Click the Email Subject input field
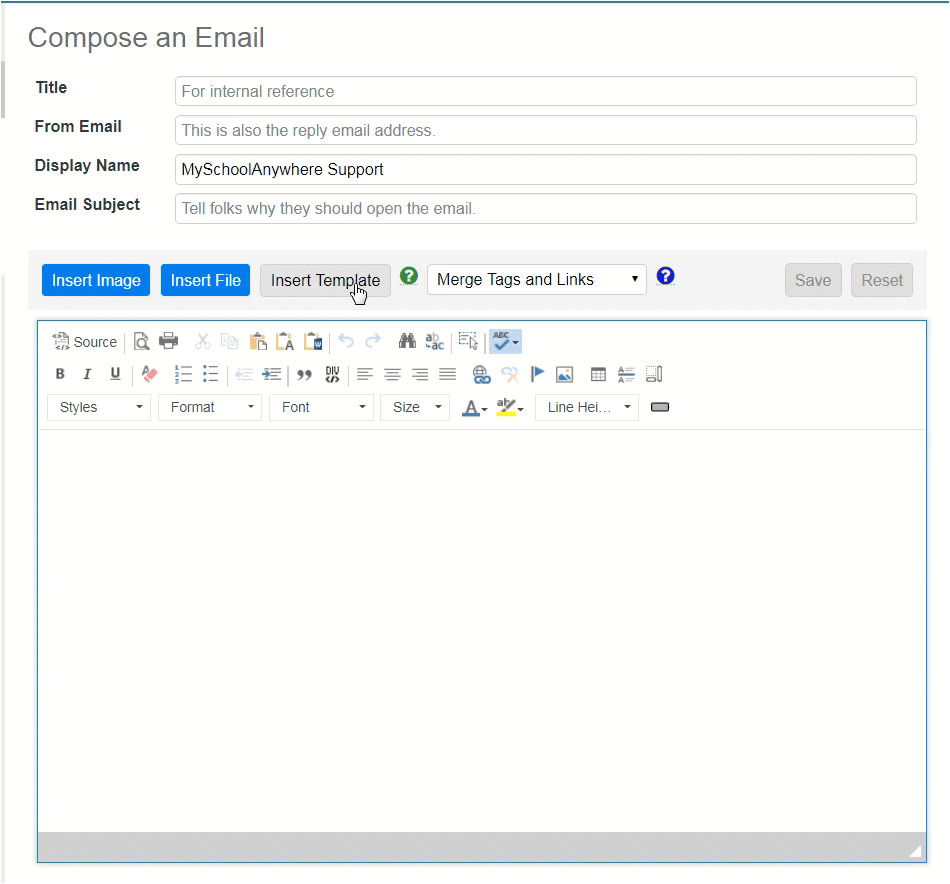Image resolution: width=950 pixels, height=884 pixels. (545, 209)
